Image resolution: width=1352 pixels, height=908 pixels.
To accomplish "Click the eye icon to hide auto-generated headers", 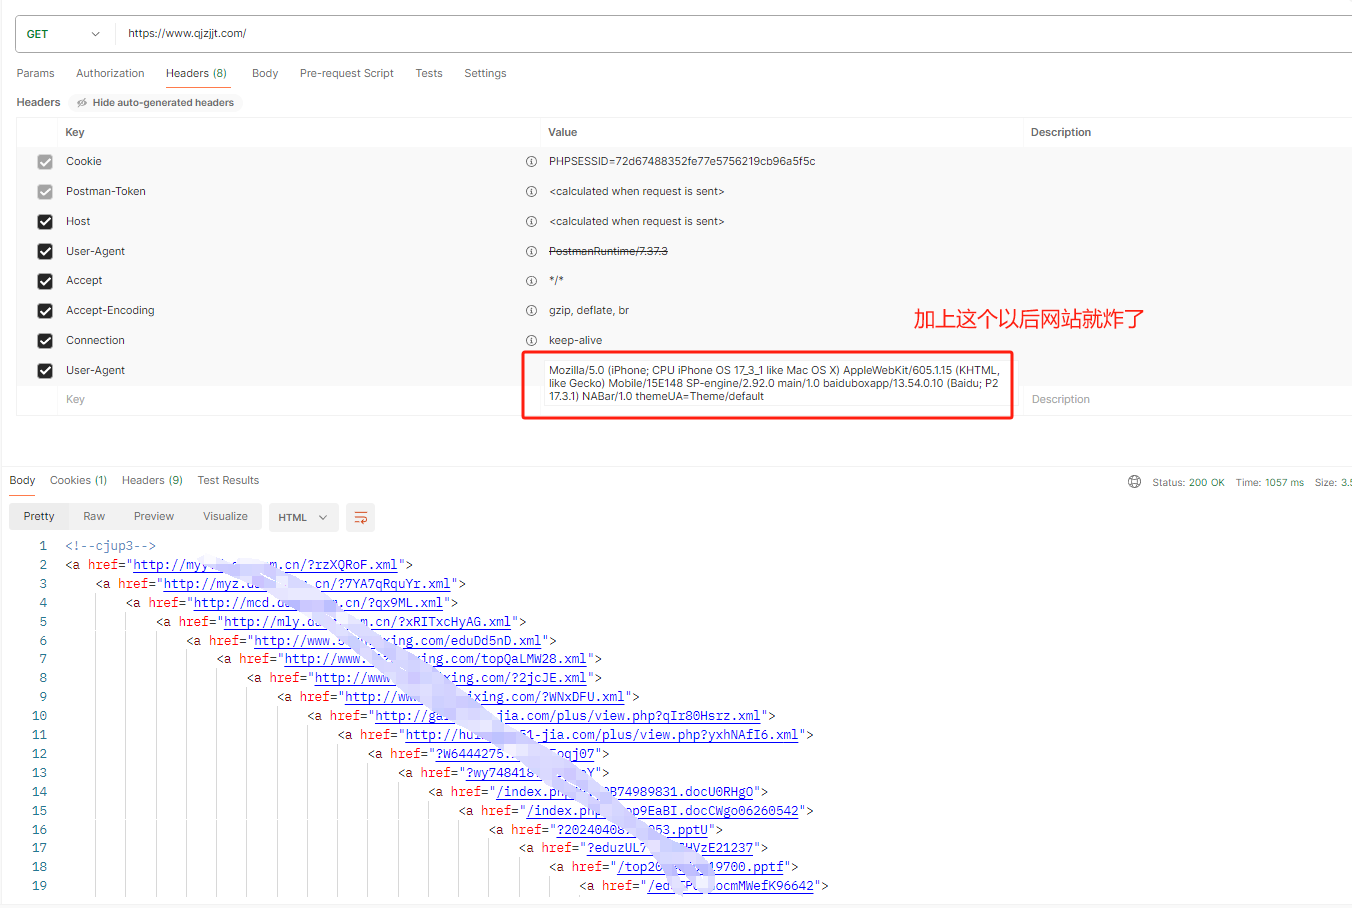I will [82, 103].
